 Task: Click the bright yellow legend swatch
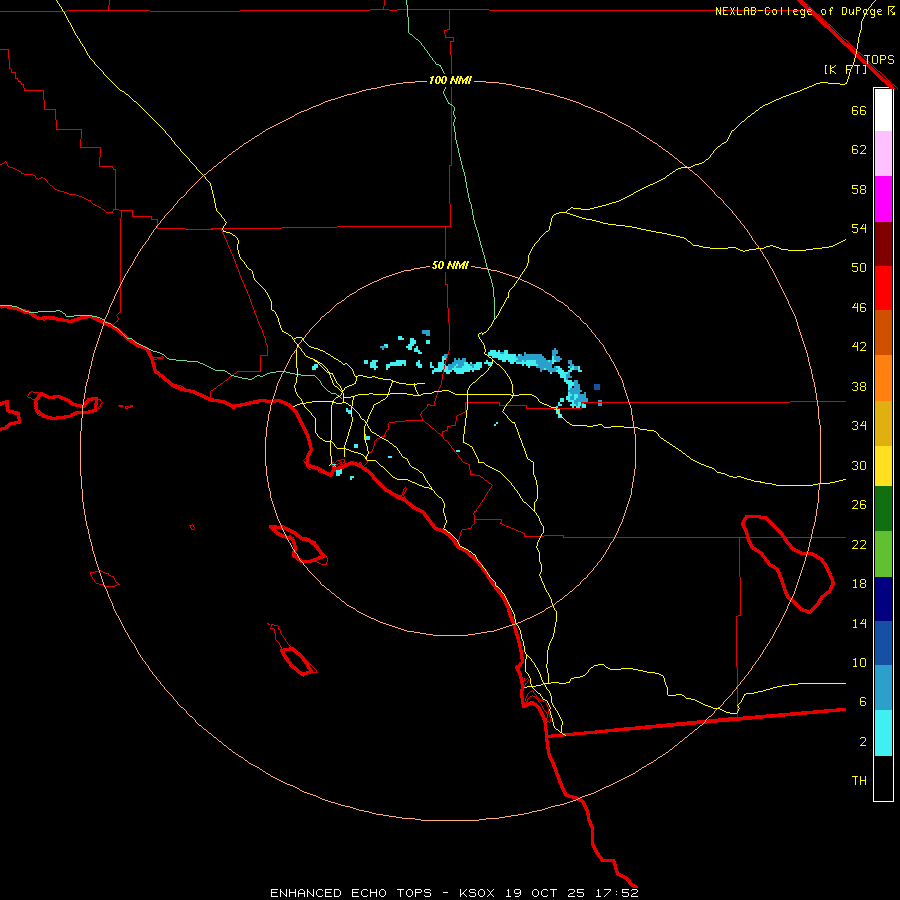(883, 465)
